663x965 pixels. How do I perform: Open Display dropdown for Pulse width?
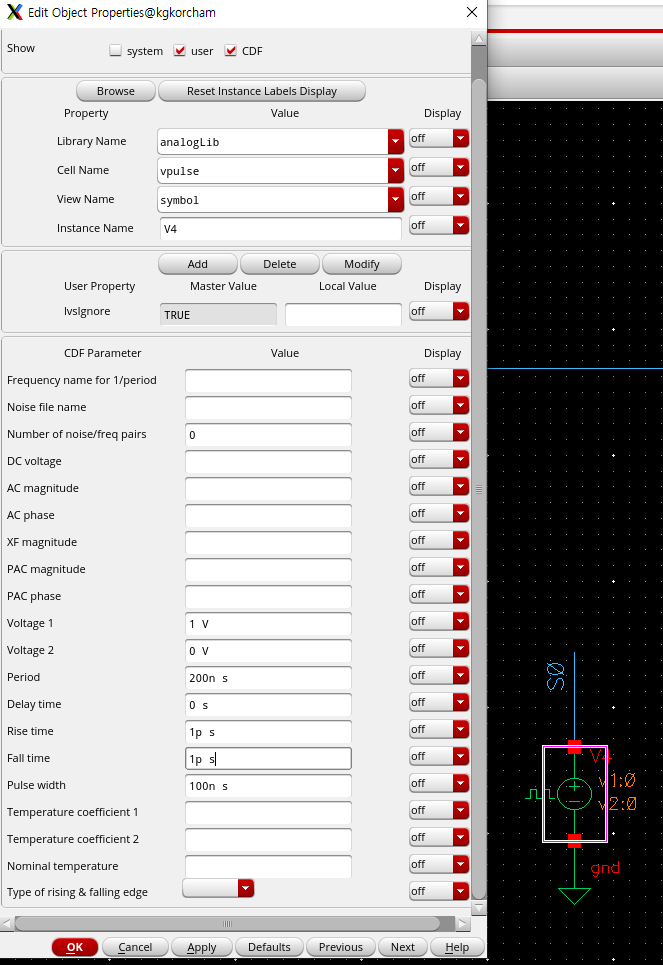pyautogui.click(x=460, y=783)
